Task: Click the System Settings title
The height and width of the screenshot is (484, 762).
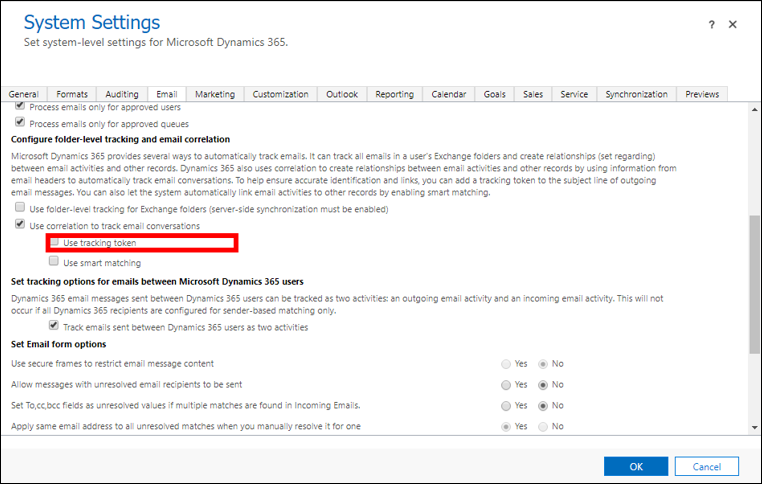Action: pos(92,22)
